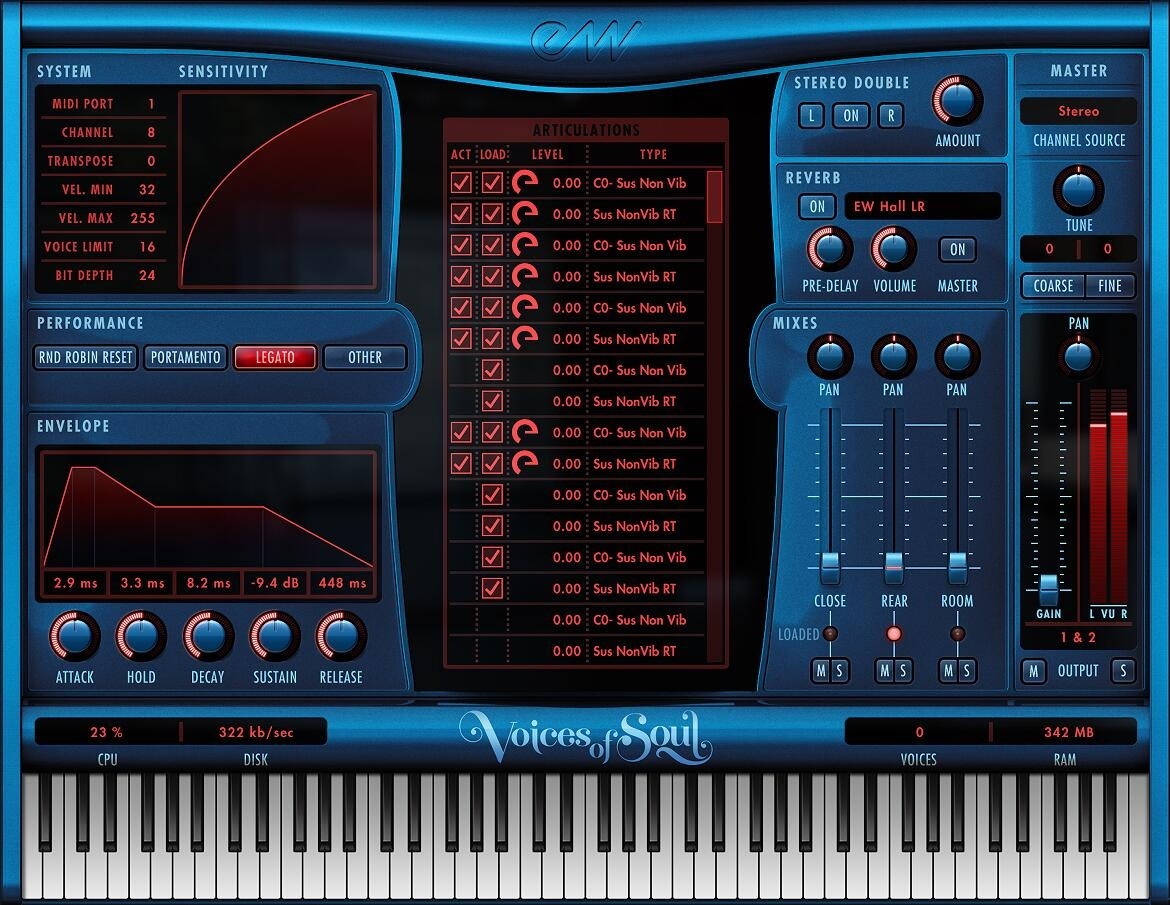Click the Pan knob above the Close fader
This screenshot has width=1170, height=905.
(x=830, y=357)
